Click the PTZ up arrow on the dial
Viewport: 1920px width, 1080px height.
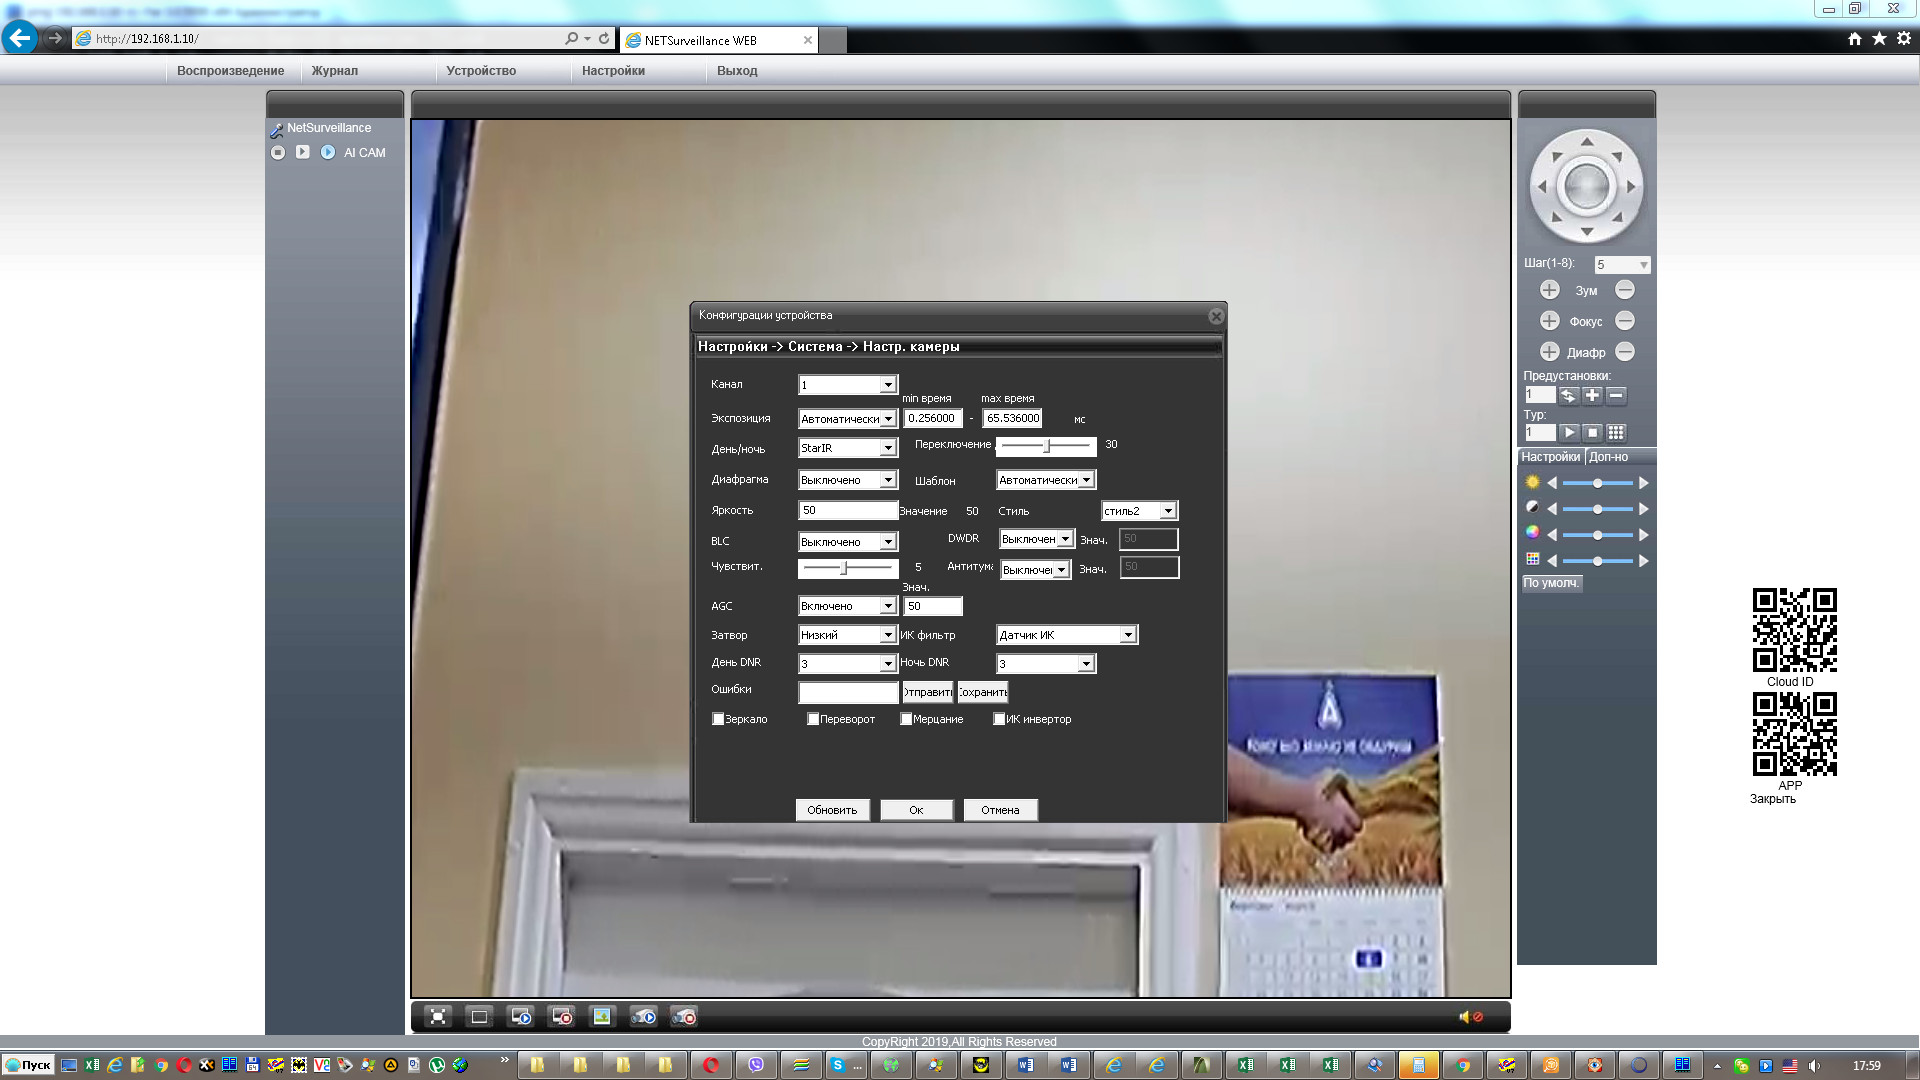pos(1587,142)
